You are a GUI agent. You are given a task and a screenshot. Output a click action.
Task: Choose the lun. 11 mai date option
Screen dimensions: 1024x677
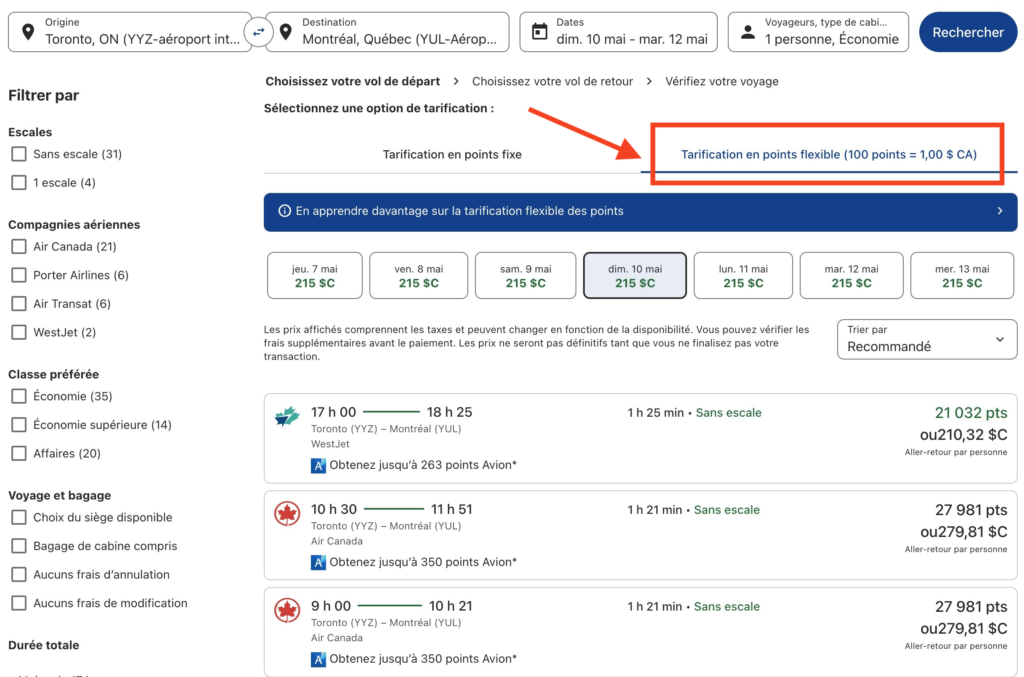pos(742,276)
